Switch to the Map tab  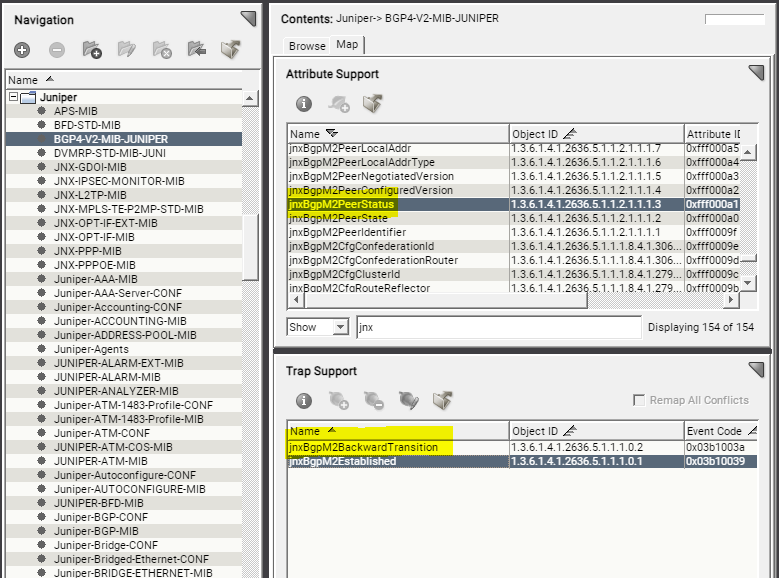click(x=347, y=44)
